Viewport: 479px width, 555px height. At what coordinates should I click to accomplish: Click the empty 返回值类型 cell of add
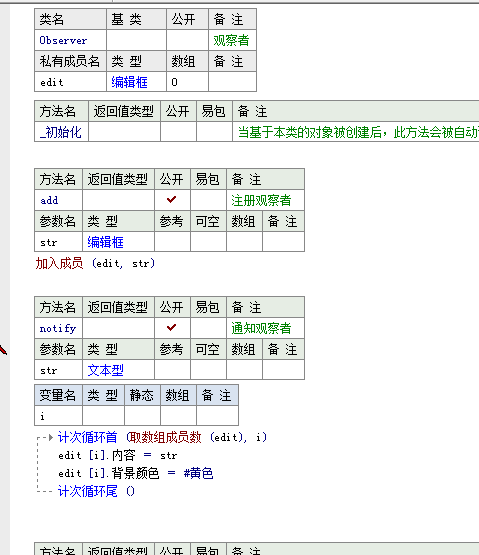[x=118, y=200]
